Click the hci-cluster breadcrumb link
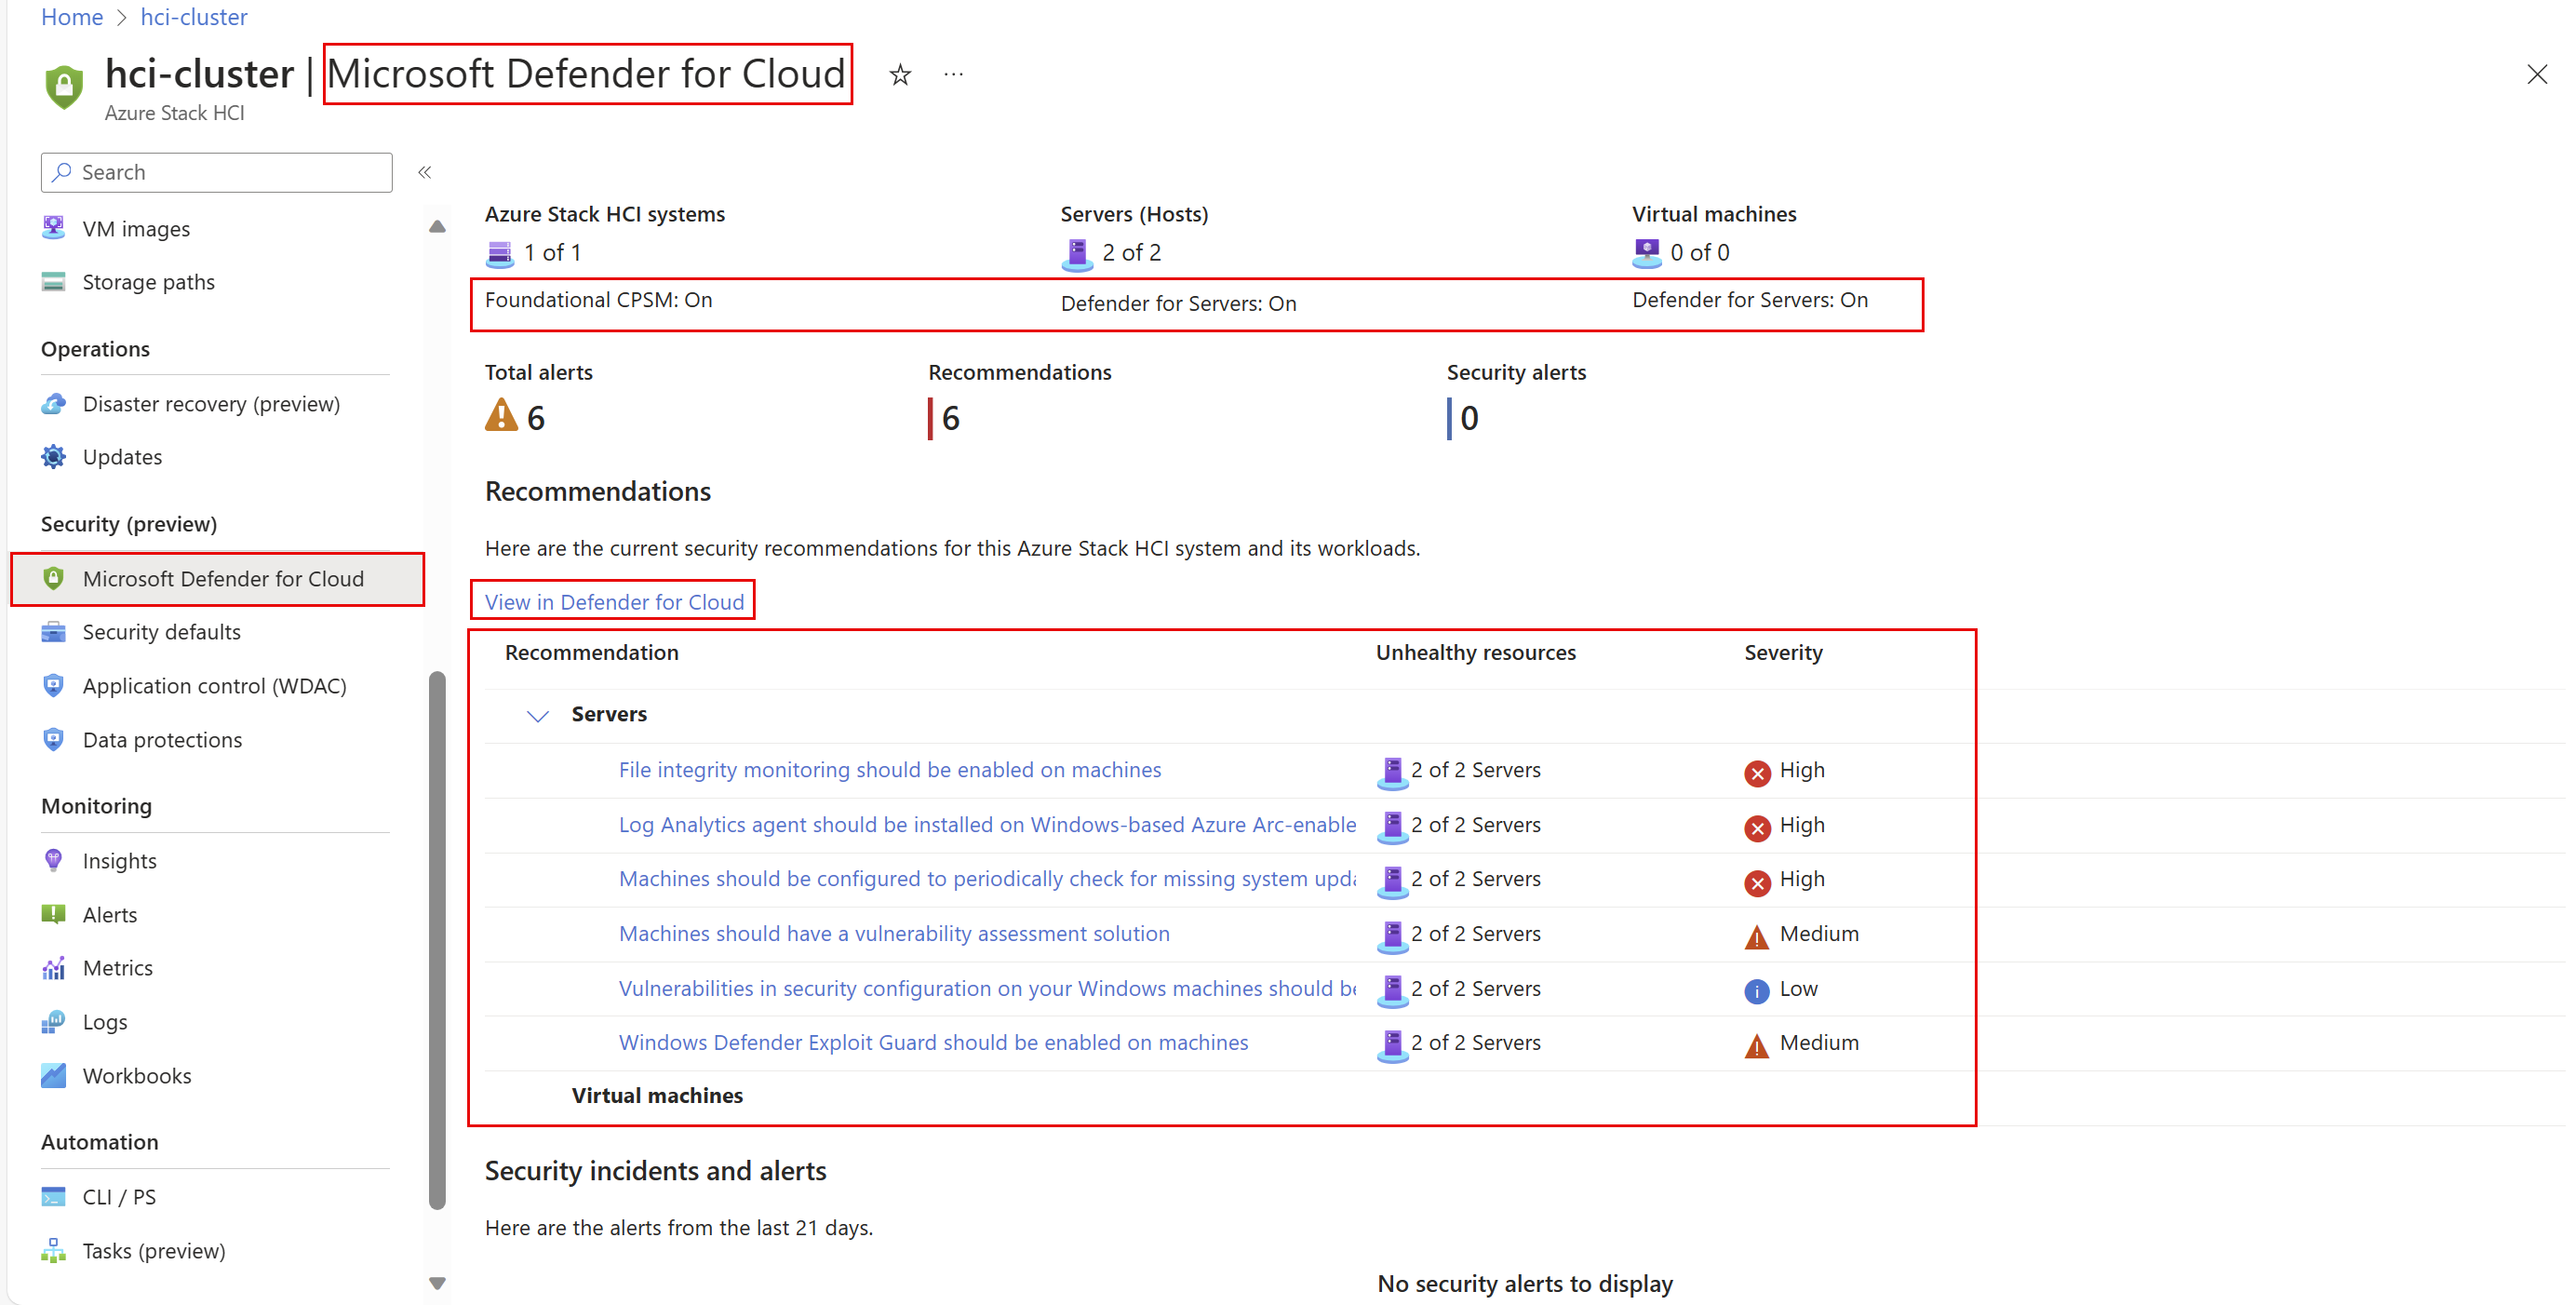The height and width of the screenshot is (1305, 2576). [x=194, y=17]
